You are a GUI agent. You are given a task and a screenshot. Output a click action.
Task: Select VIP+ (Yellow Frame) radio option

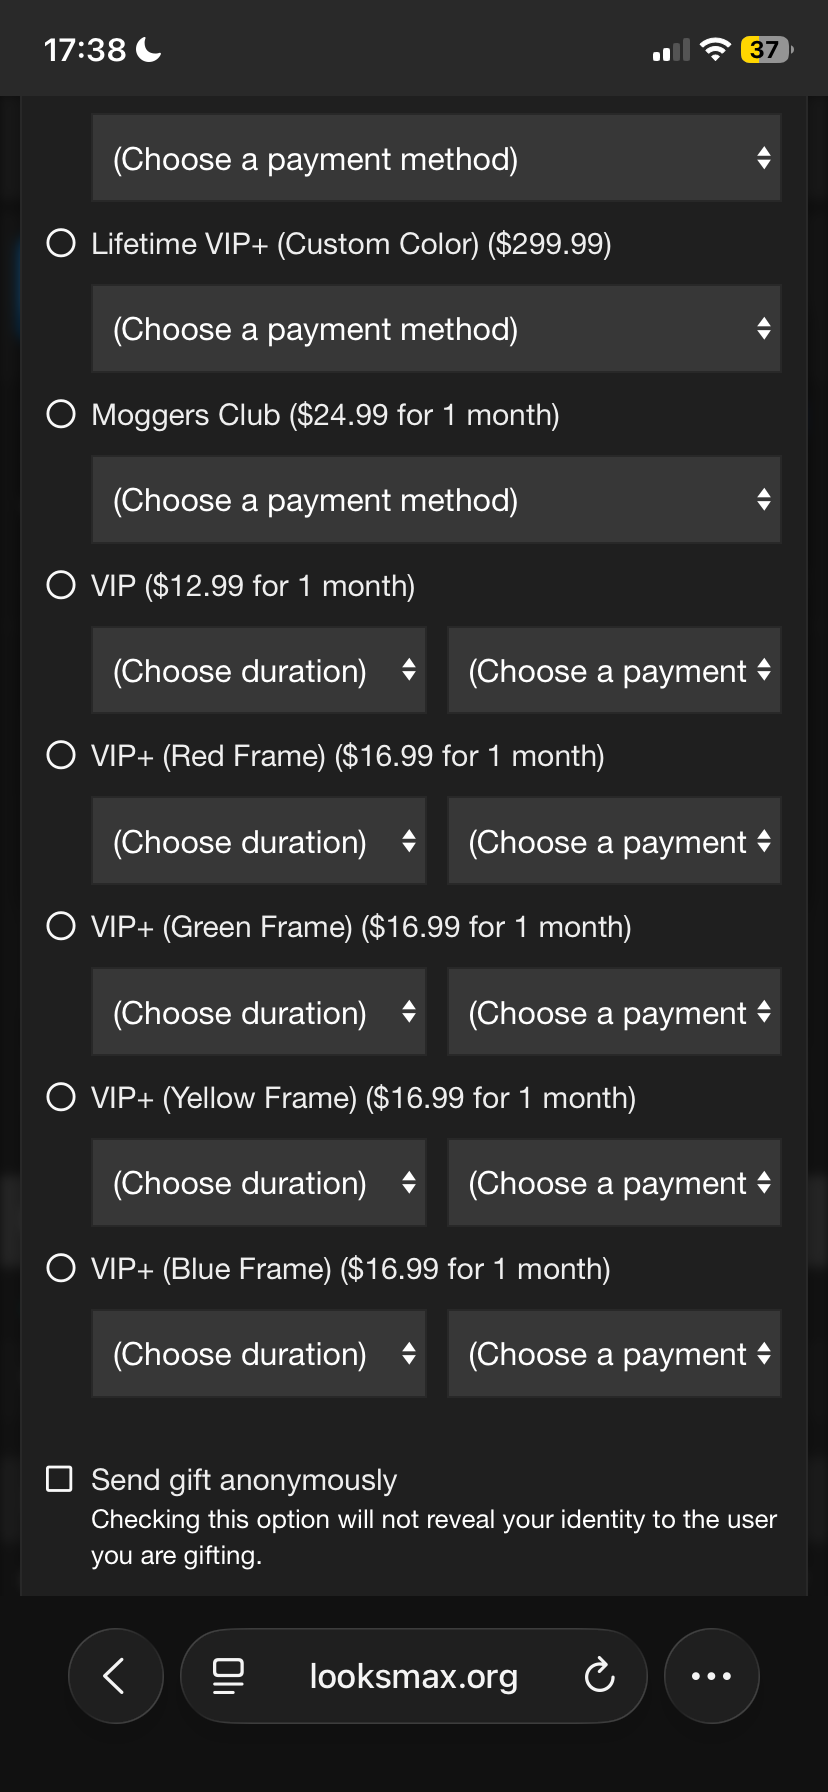coord(61,1097)
